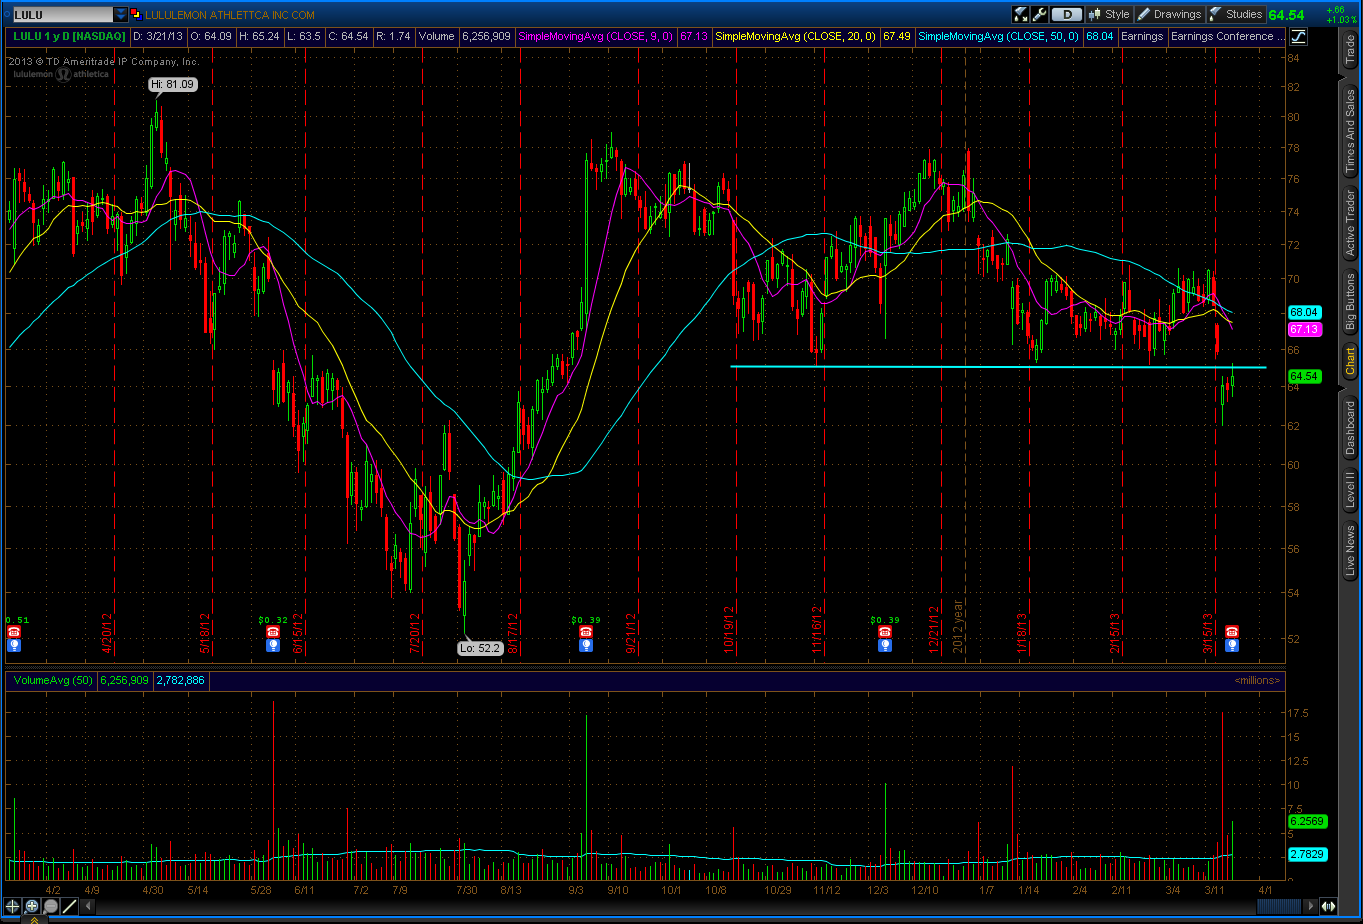The image size is (1363, 924).
Task: Open the Style dropdown menu
Action: point(1109,14)
